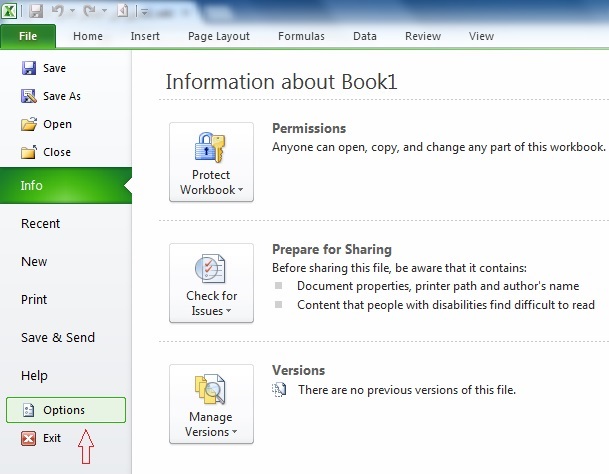Screen dimensions: 609x474
Task: Click the Save floppy icon in quick access toolbar
Action: [x=36, y=11]
